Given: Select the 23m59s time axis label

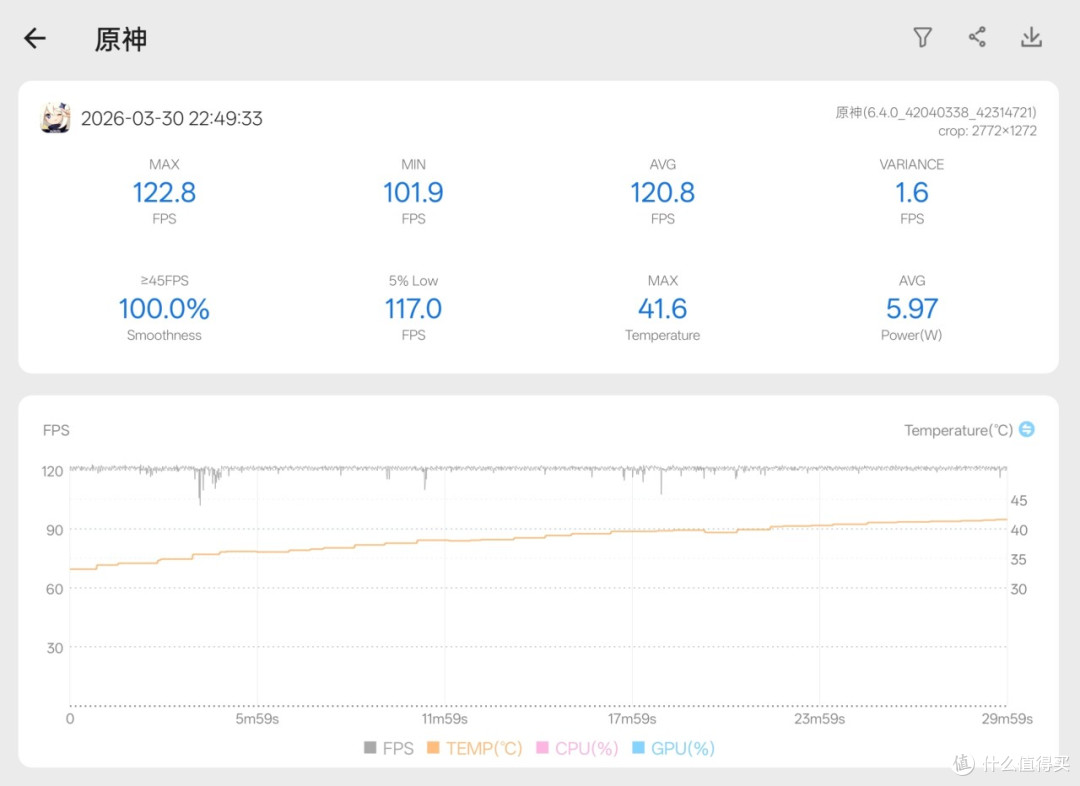Looking at the screenshot, I should click(819, 718).
